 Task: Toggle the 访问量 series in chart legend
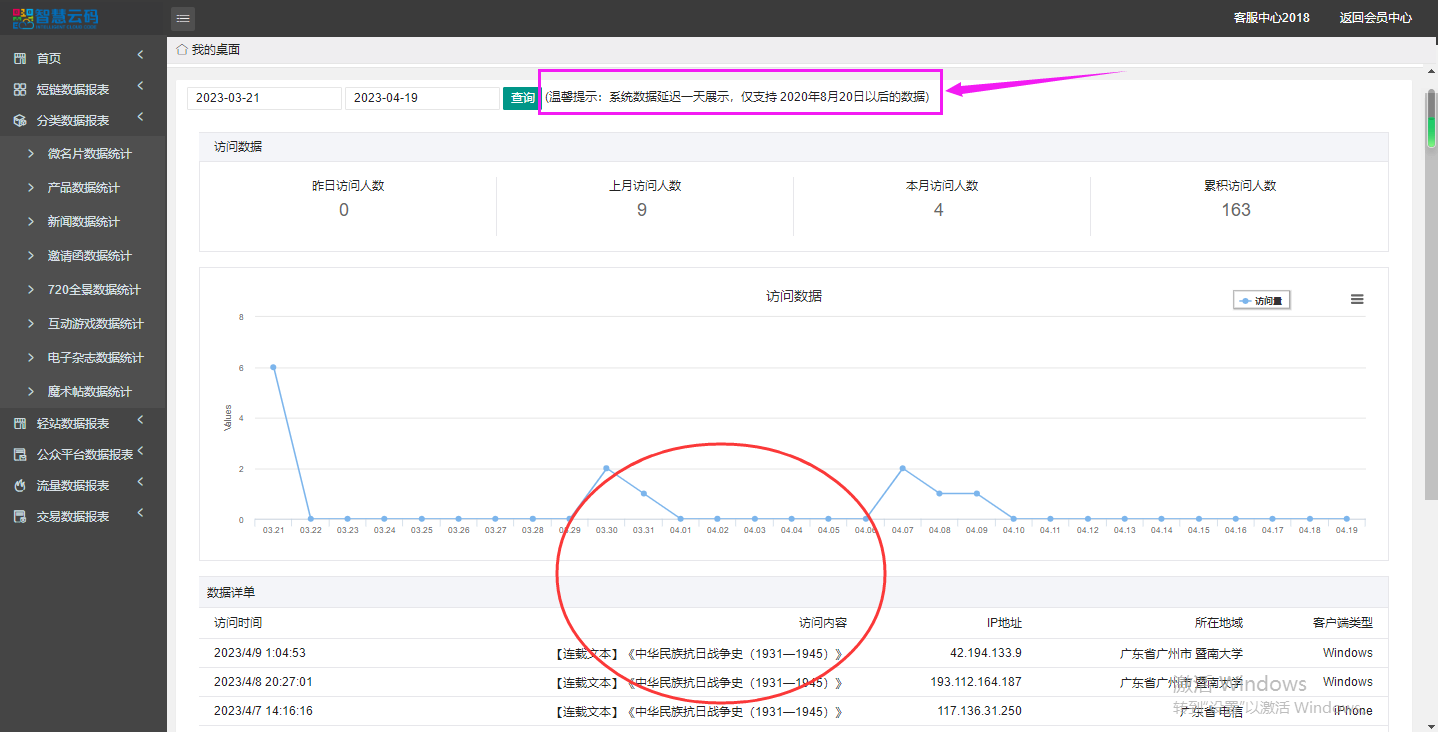click(x=1262, y=300)
